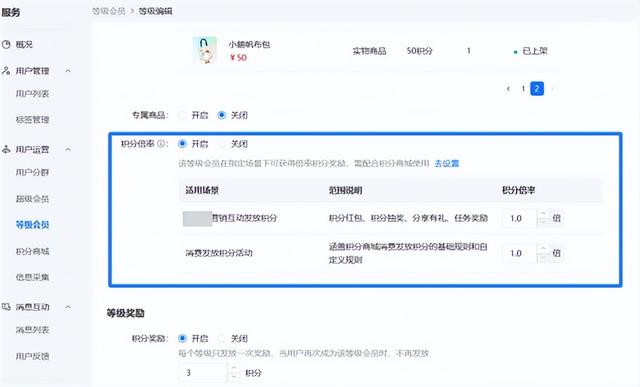
Task: Click the 适用场景 column header
Action: coord(202,190)
